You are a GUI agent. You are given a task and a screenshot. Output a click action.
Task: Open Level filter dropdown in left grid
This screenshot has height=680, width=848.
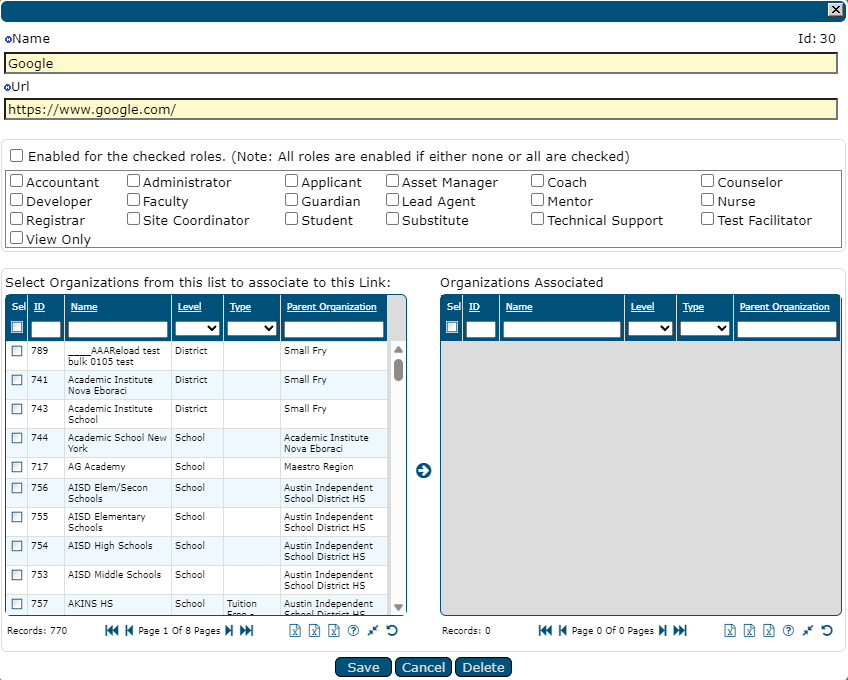pos(197,328)
